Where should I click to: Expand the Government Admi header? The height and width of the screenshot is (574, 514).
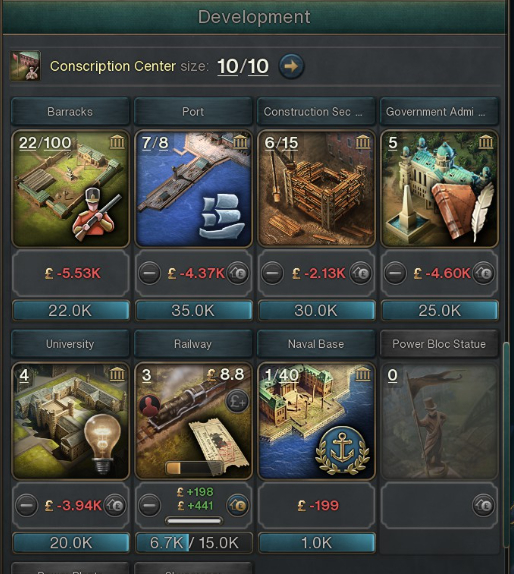pyautogui.click(x=439, y=111)
